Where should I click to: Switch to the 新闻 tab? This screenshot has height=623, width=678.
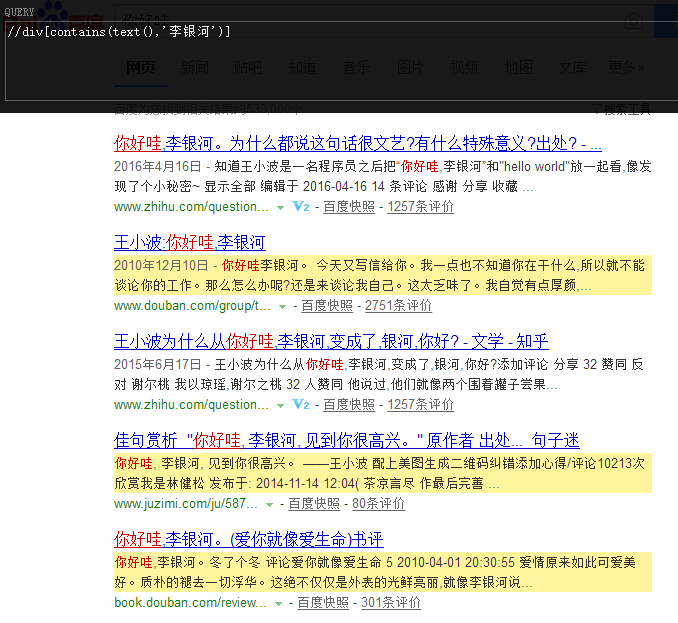(x=194, y=68)
